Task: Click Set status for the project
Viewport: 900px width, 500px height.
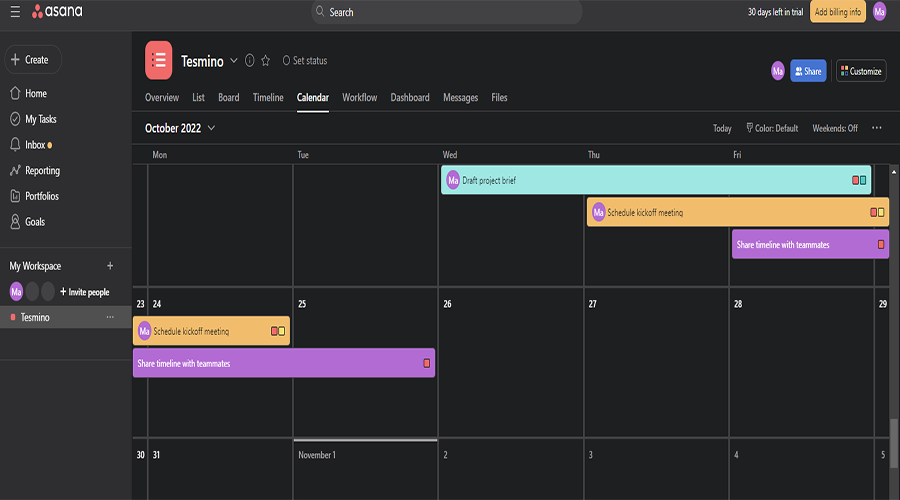Action: [x=304, y=61]
